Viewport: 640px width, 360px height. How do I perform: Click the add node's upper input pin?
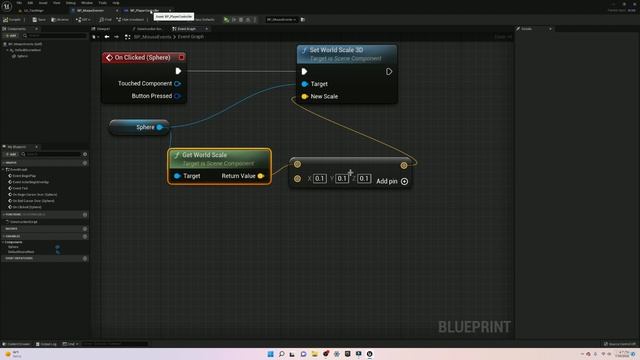tap(298, 164)
